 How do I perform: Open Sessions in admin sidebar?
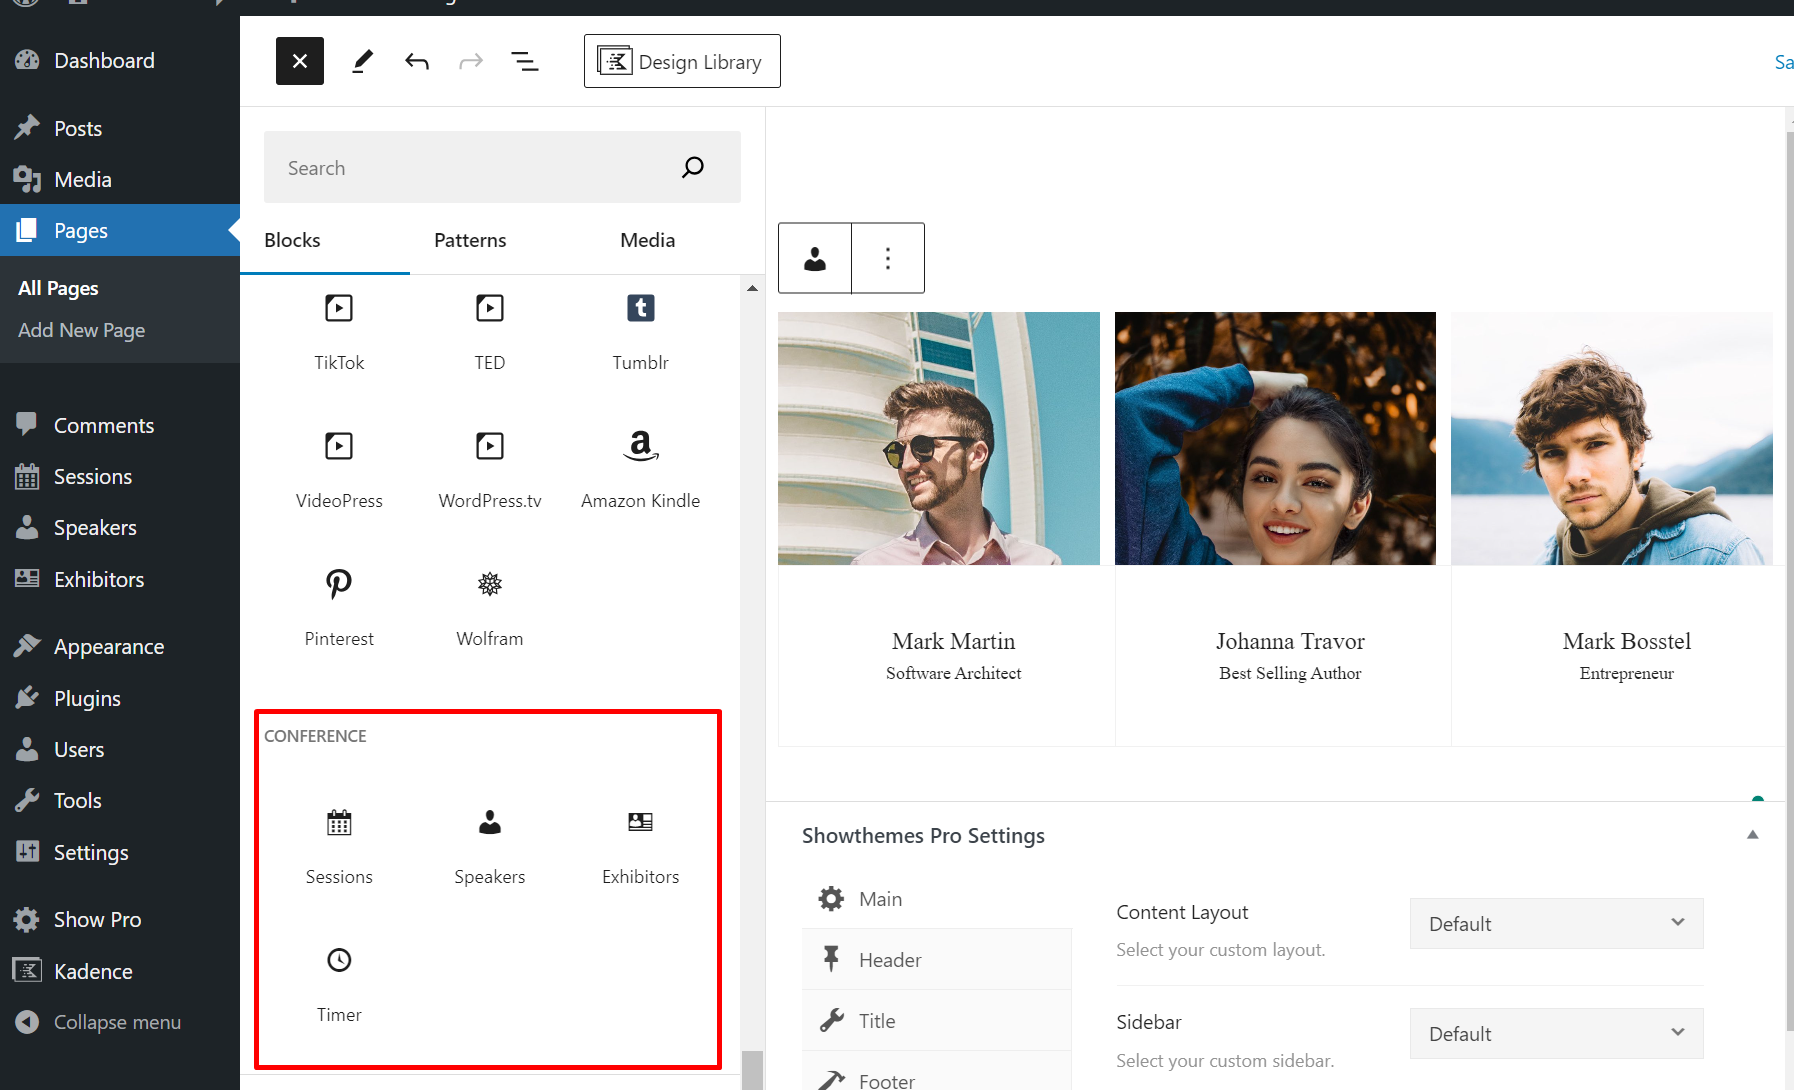120,477
